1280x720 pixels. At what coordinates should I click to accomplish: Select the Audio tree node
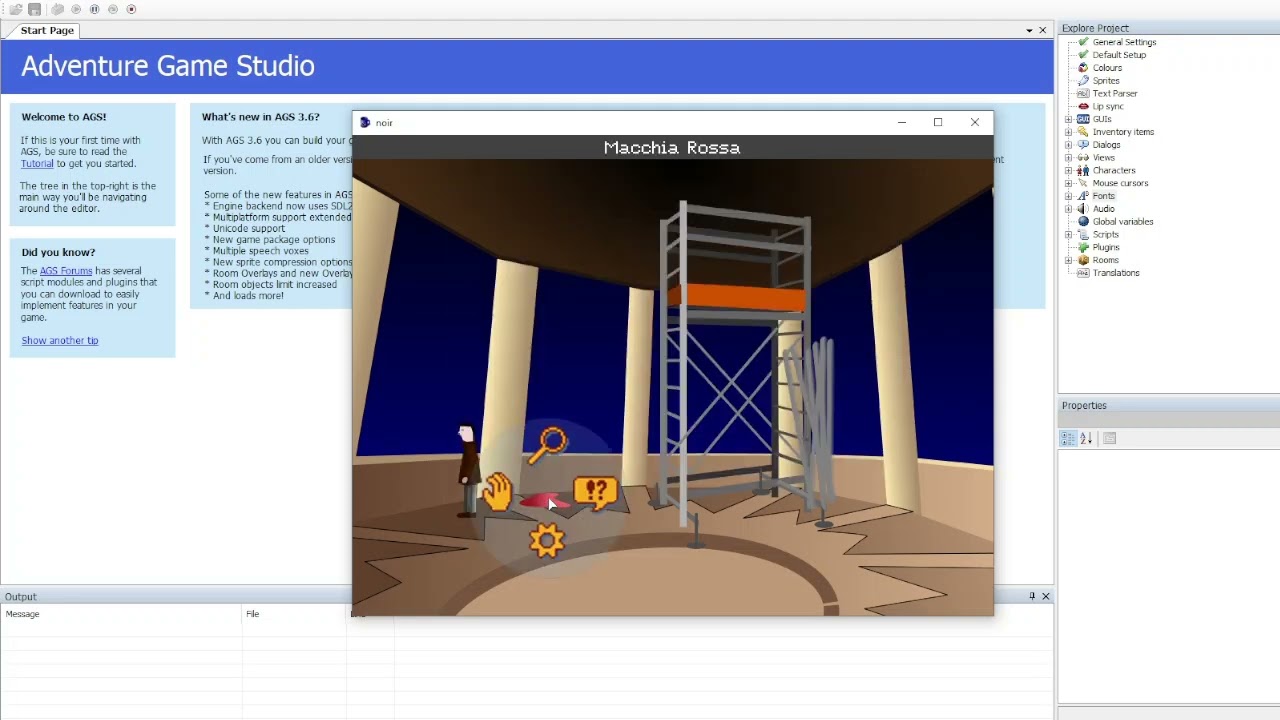[1104, 209]
